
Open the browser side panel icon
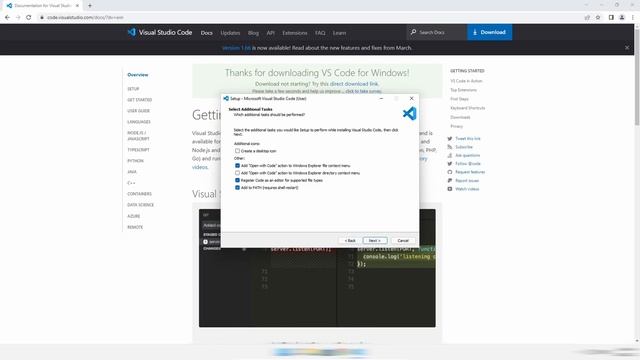(x=611, y=18)
